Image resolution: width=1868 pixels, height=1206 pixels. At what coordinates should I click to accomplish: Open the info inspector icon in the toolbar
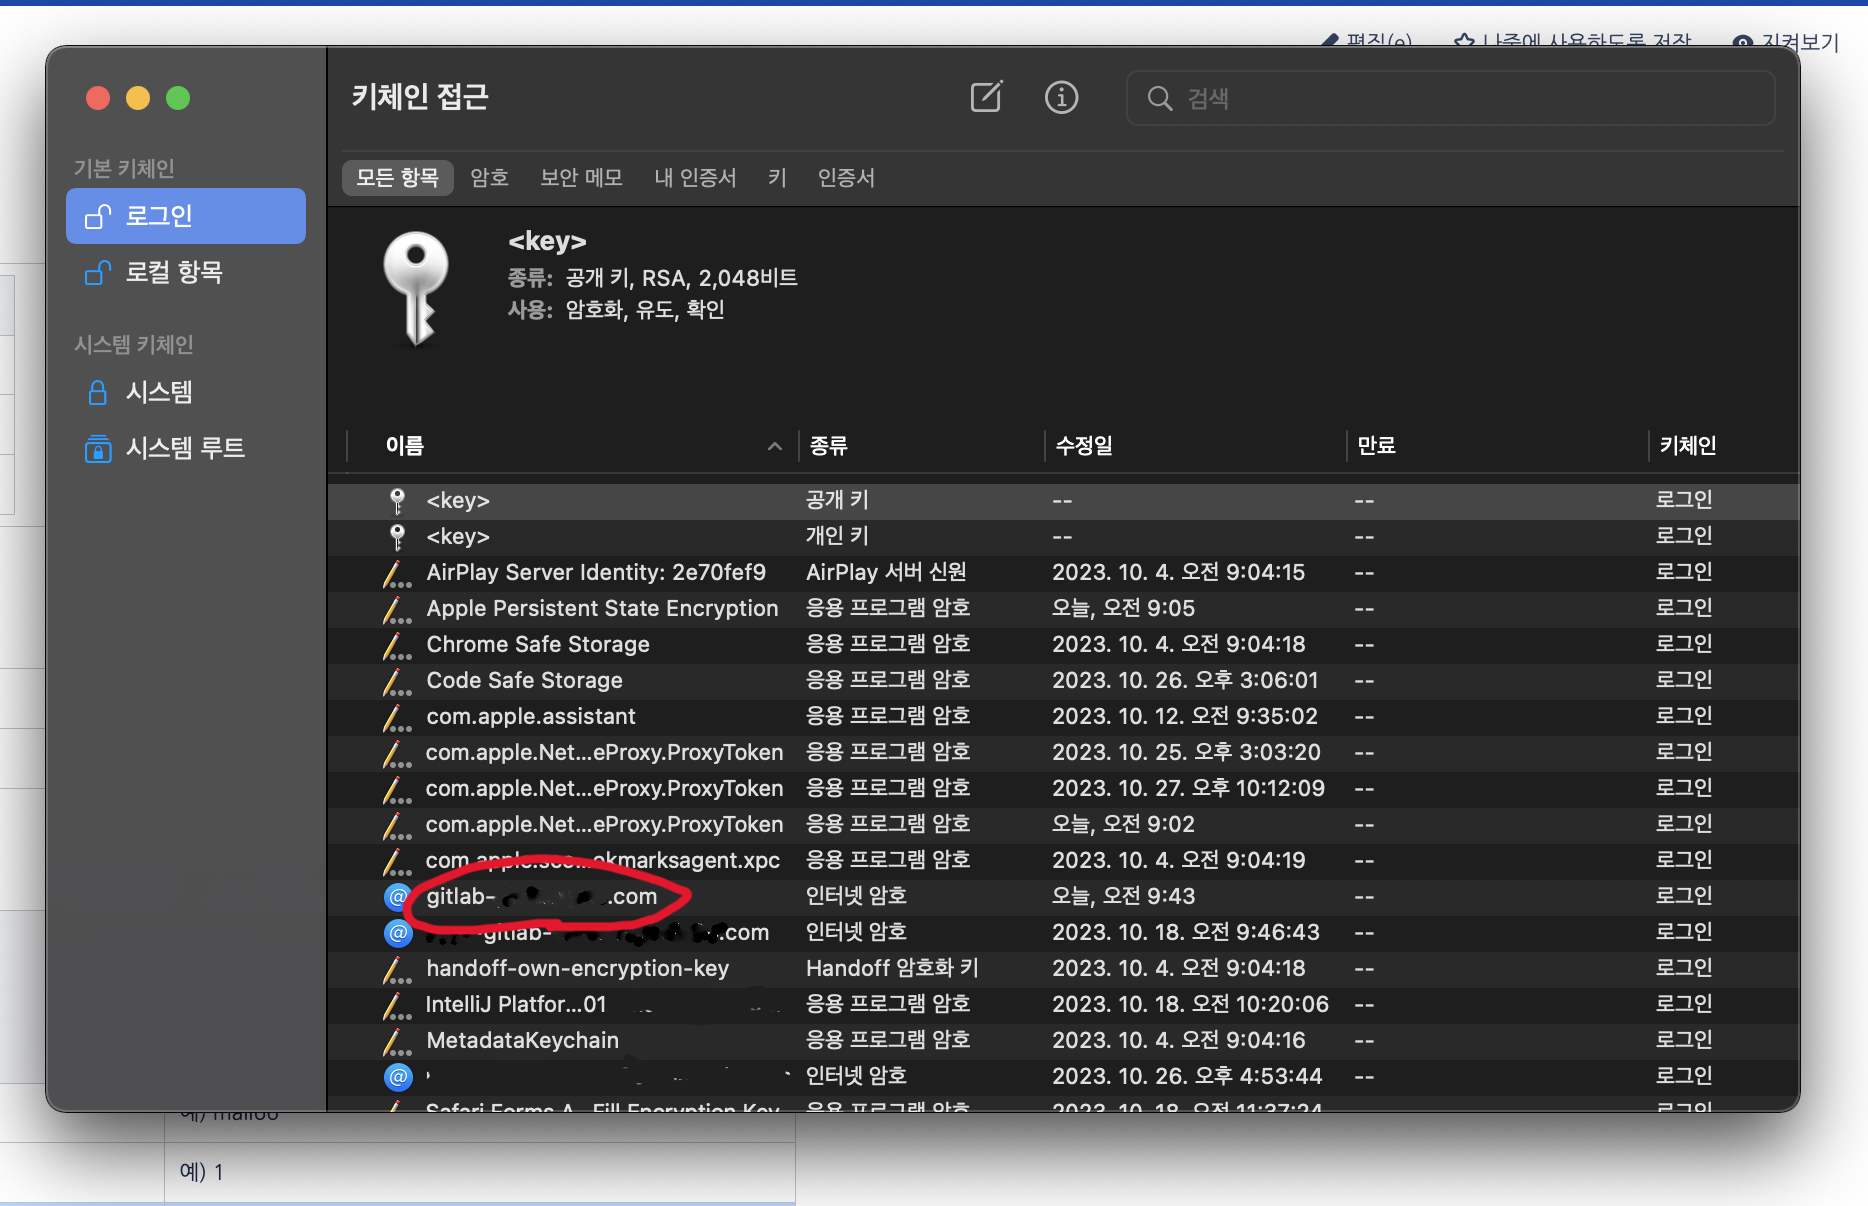pyautogui.click(x=1061, y=97)
